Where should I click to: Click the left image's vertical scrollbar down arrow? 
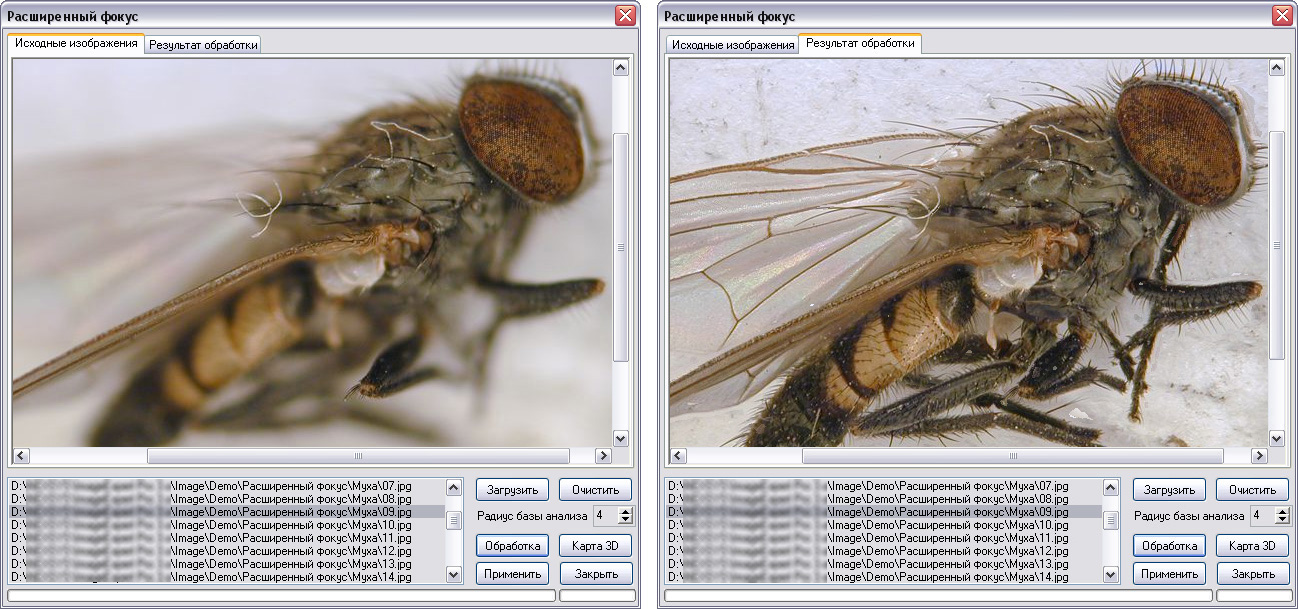tap(620, 438)
